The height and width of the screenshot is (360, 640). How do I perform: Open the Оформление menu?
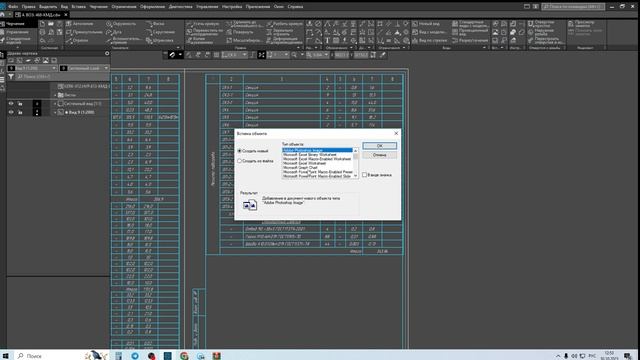152,7
